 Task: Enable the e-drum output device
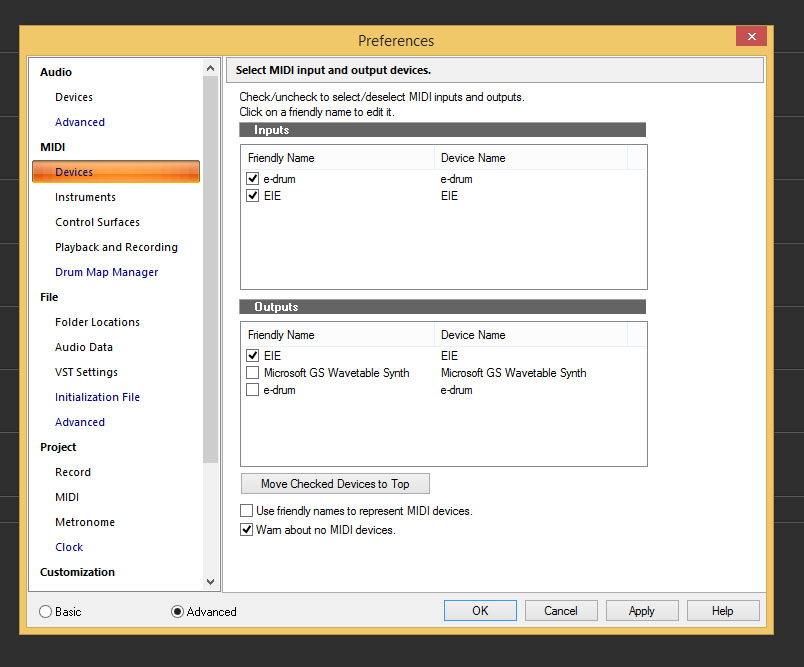(253, 390)
